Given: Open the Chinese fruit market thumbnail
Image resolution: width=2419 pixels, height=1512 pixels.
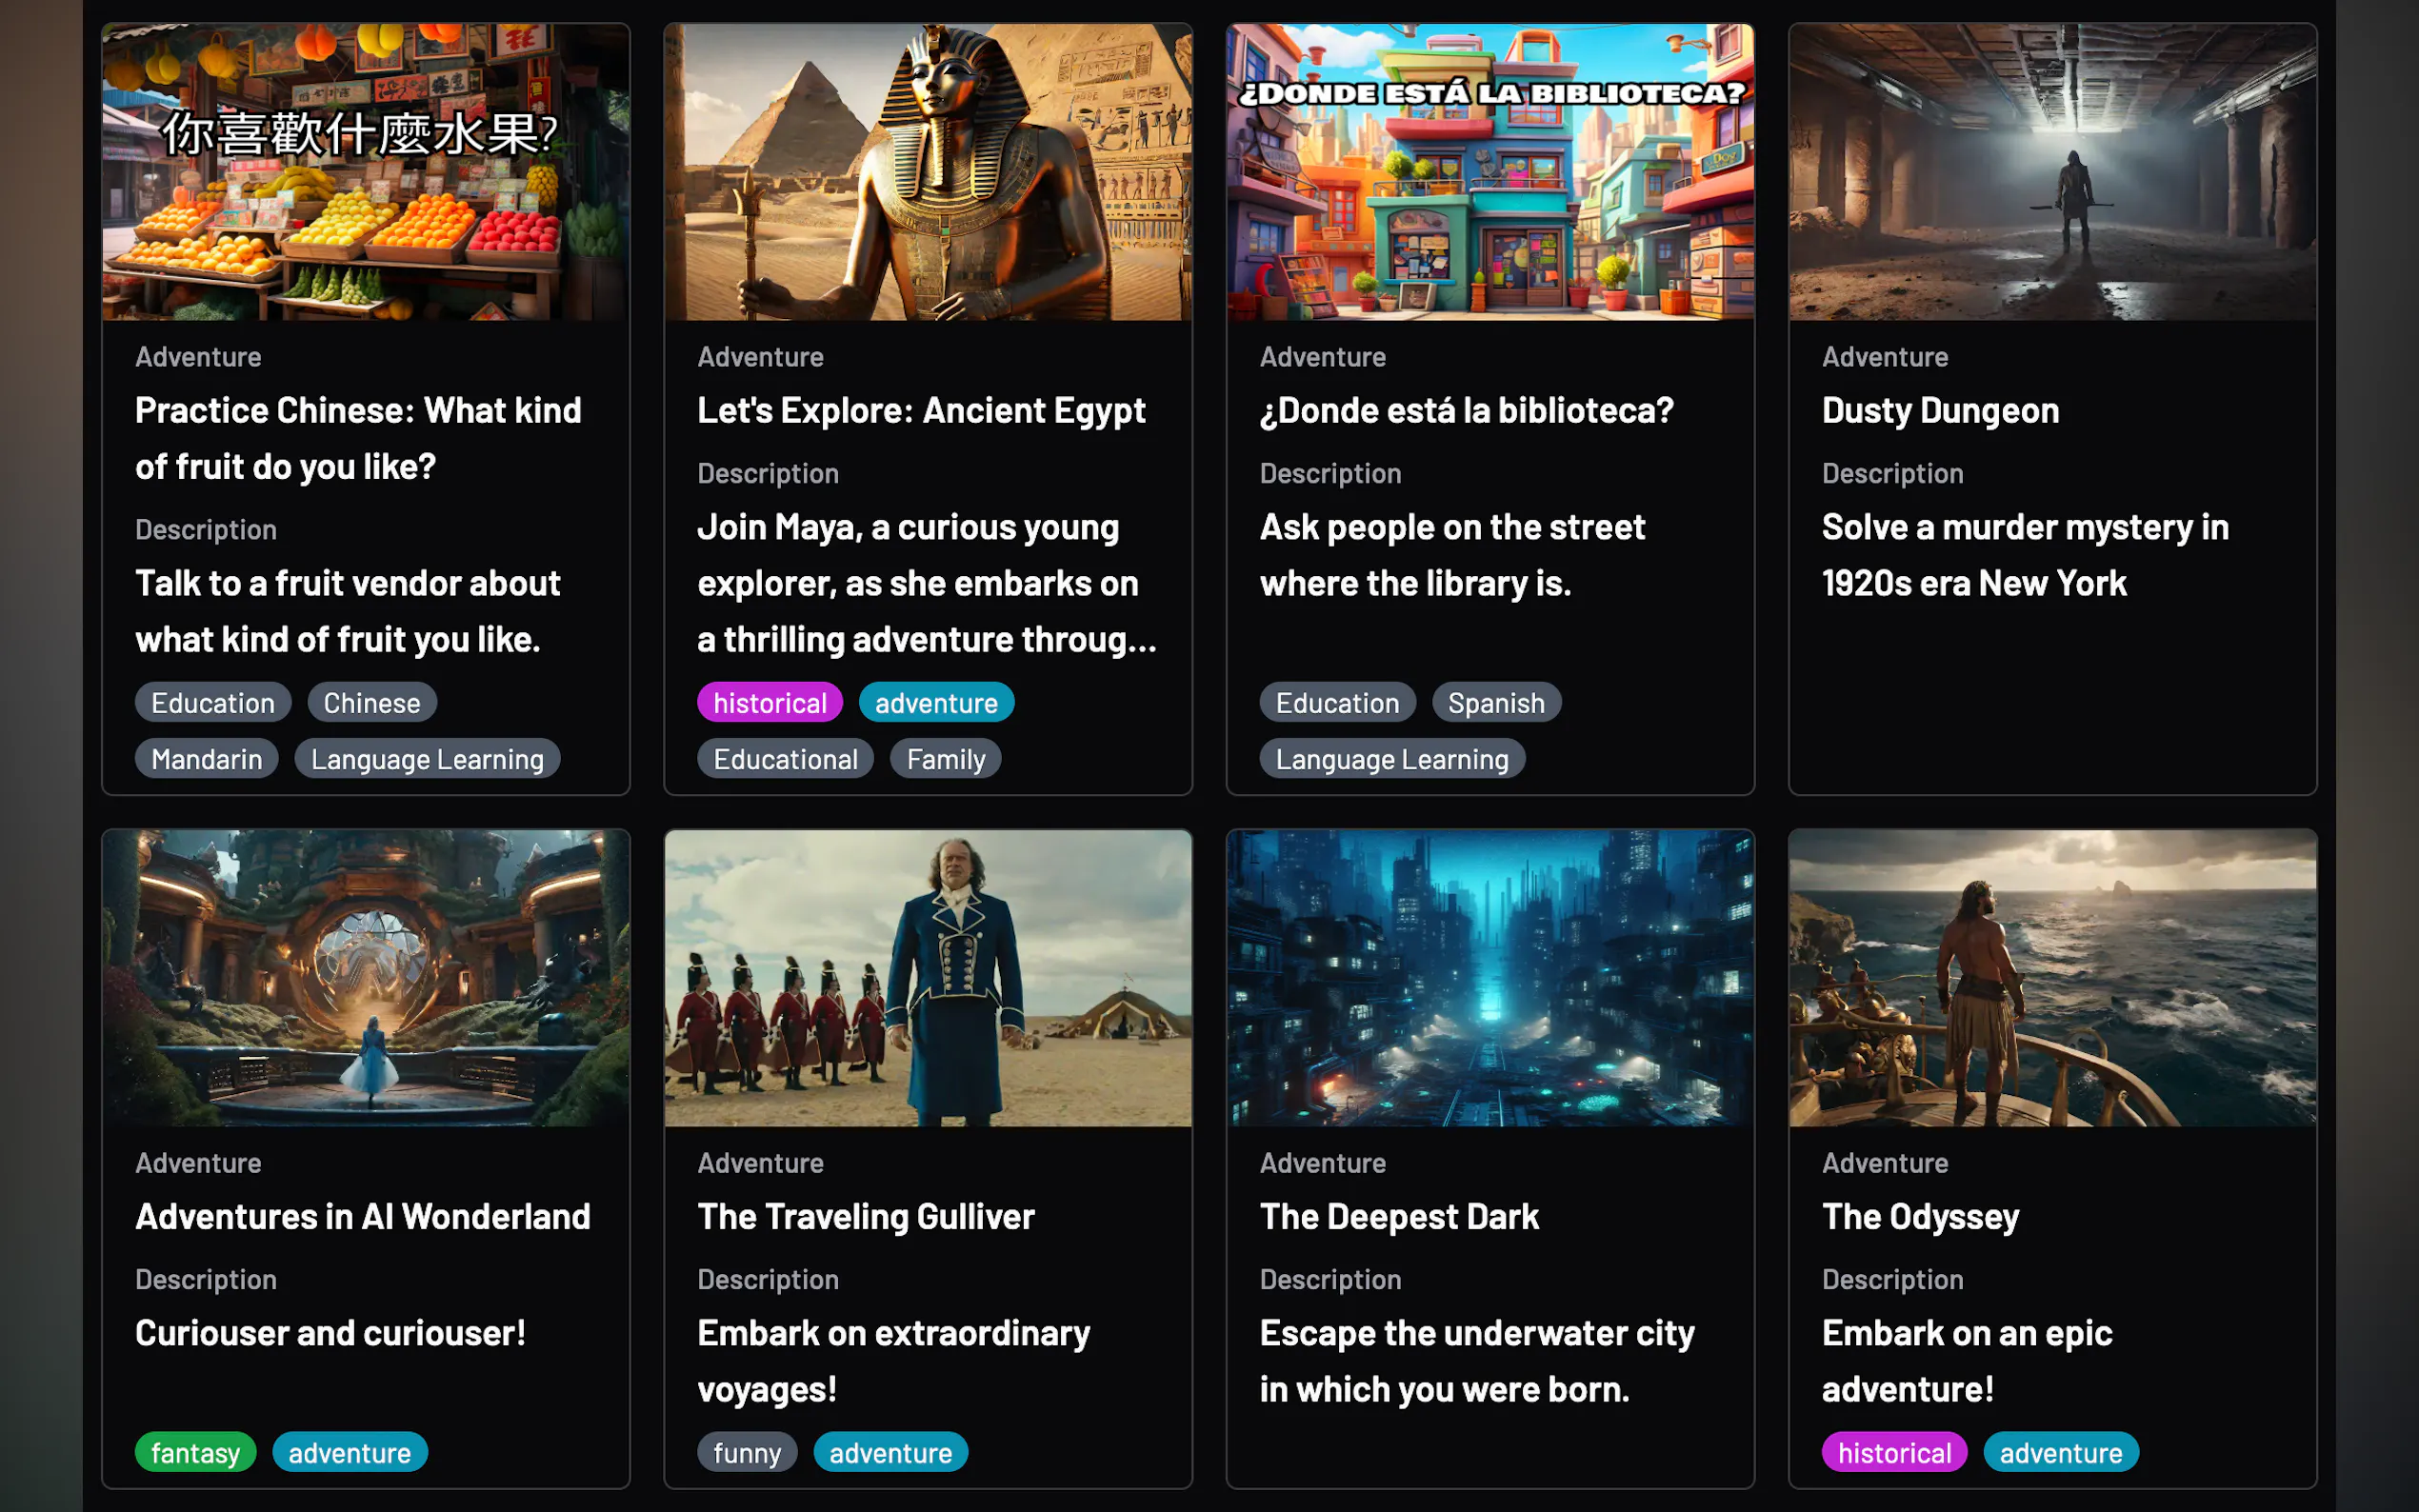Looking at the screenshot, I should (x=365, y=172).
